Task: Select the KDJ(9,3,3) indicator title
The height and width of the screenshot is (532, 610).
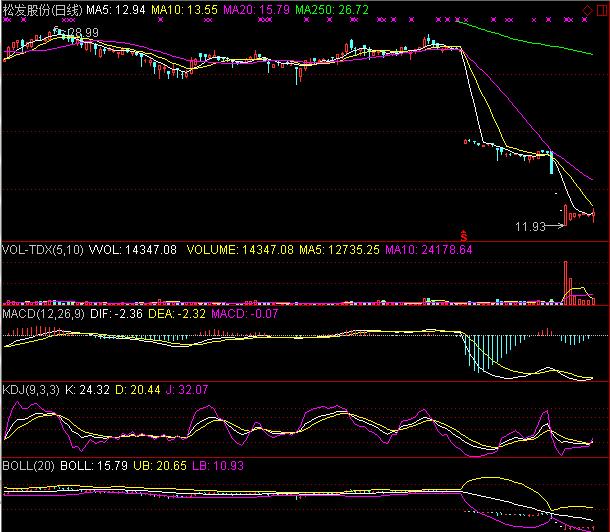Action: [31, 390]
